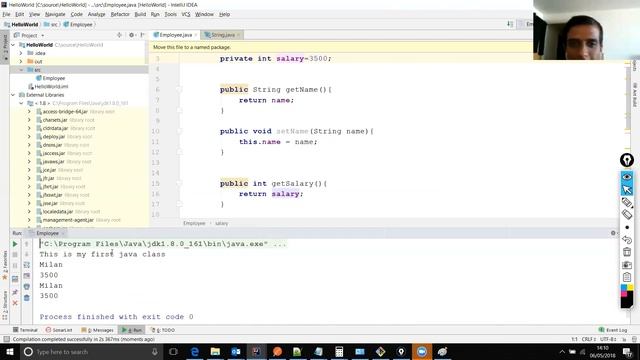Click the CRLF line separator in status bar
640x360 pixels.
(x=589, y=339)
